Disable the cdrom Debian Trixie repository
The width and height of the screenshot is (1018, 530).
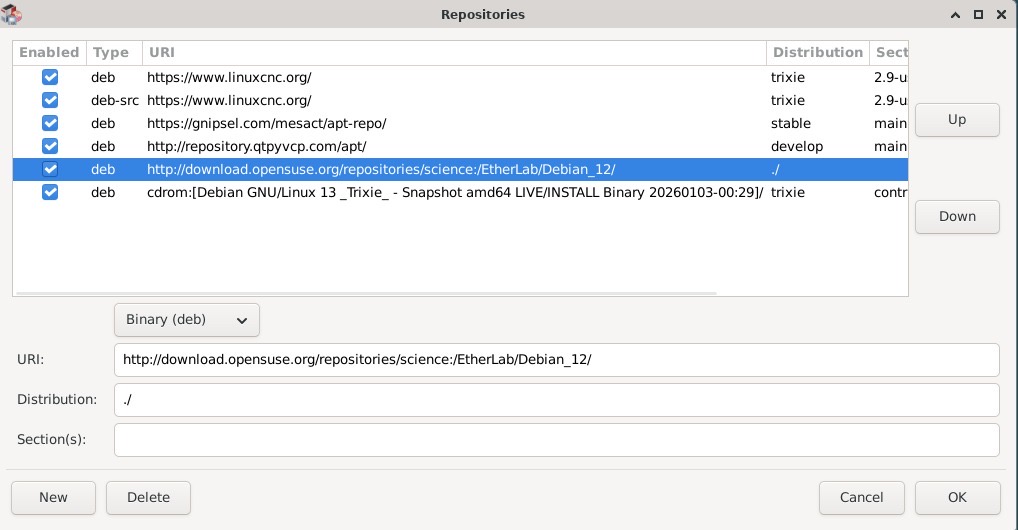(50, 192)
